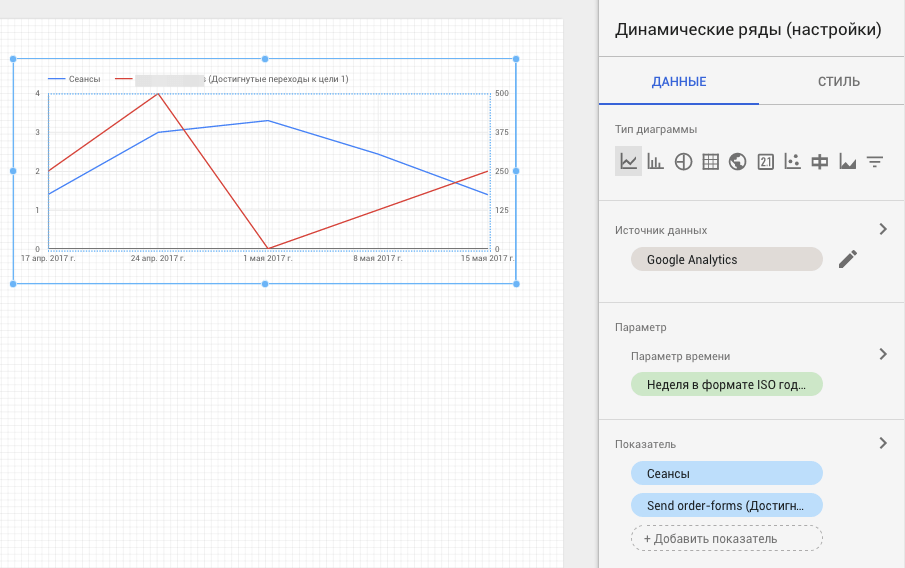Choose the scatter chart type icon
Screen dimensions: 905x568
pyautogui.click(x=793, y=161)
